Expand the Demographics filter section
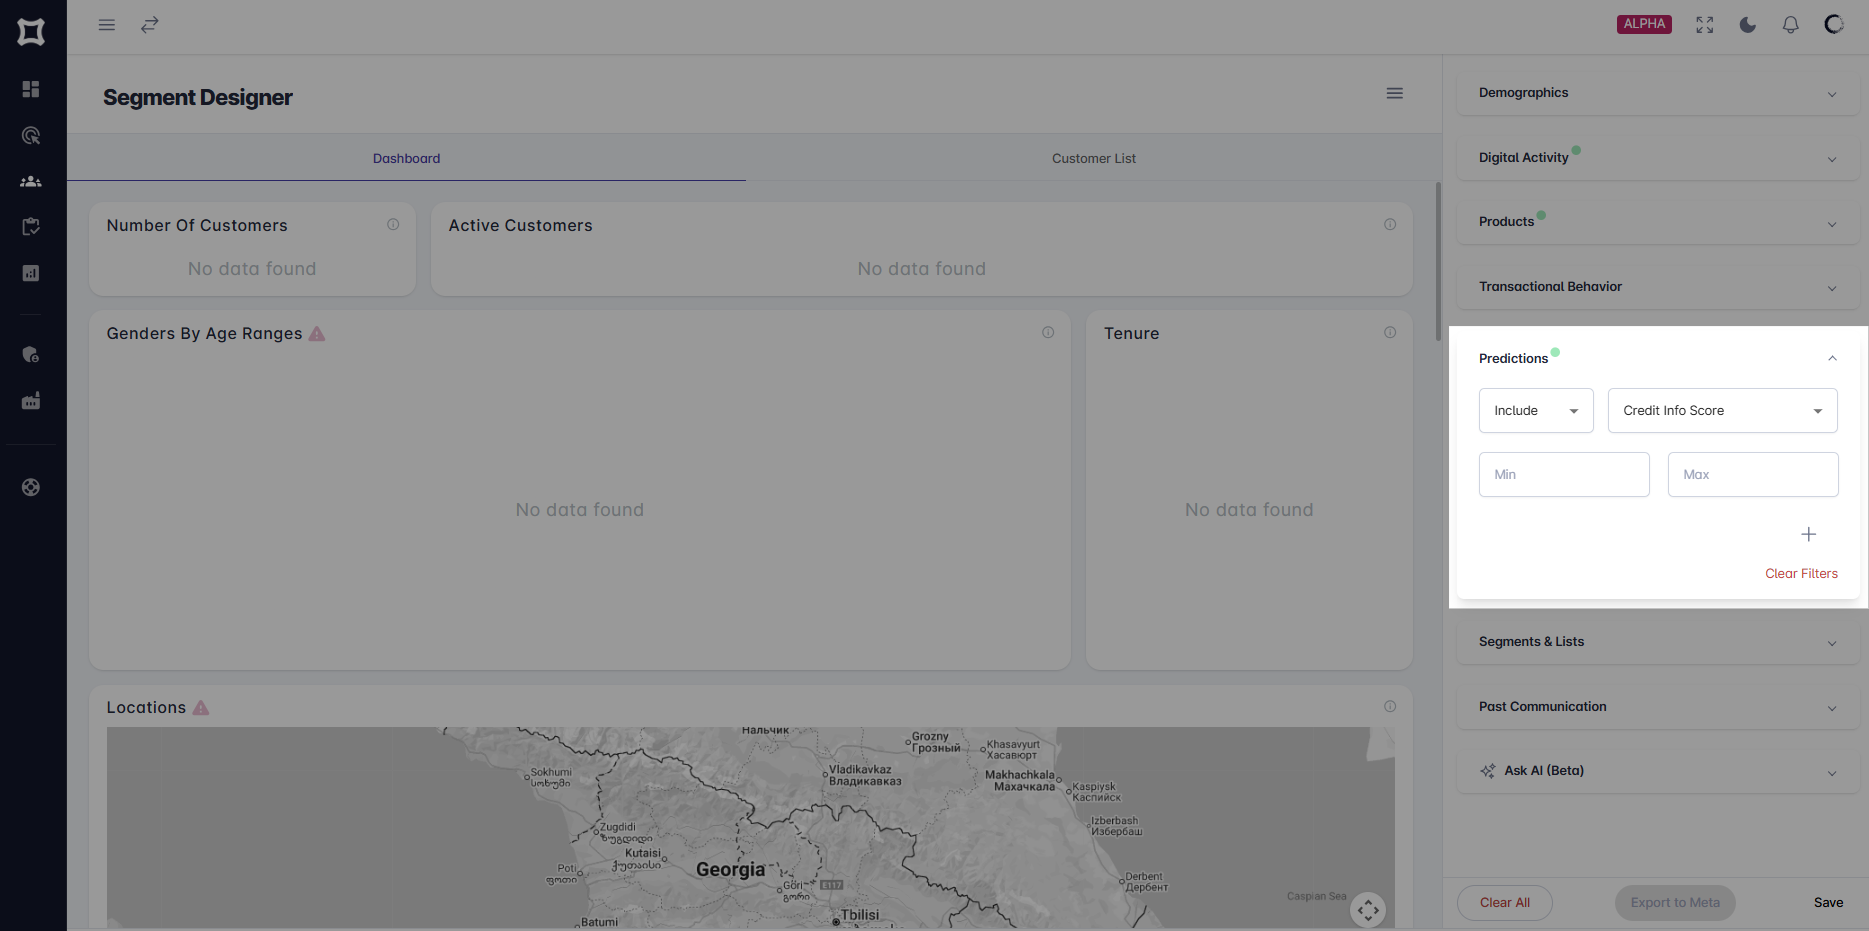 [x=1832, y=93]
